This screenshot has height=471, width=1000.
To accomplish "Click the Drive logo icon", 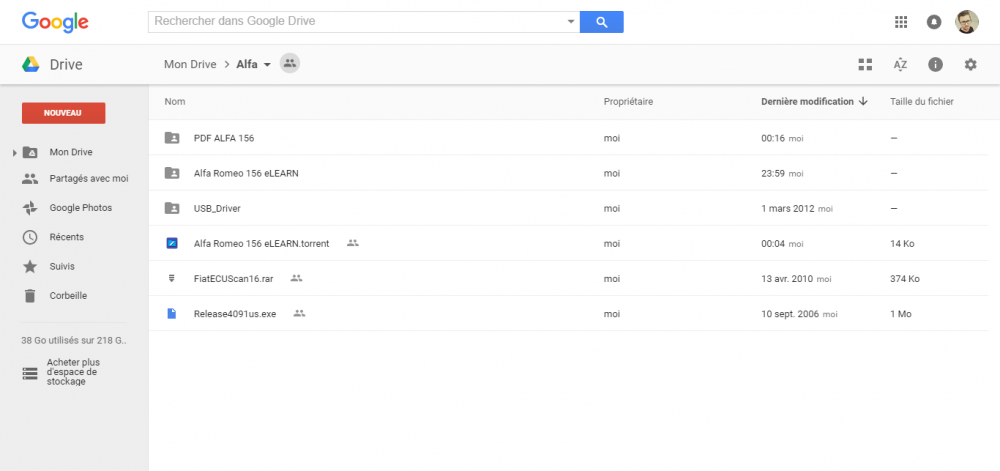I will click(x=31, y=64).
